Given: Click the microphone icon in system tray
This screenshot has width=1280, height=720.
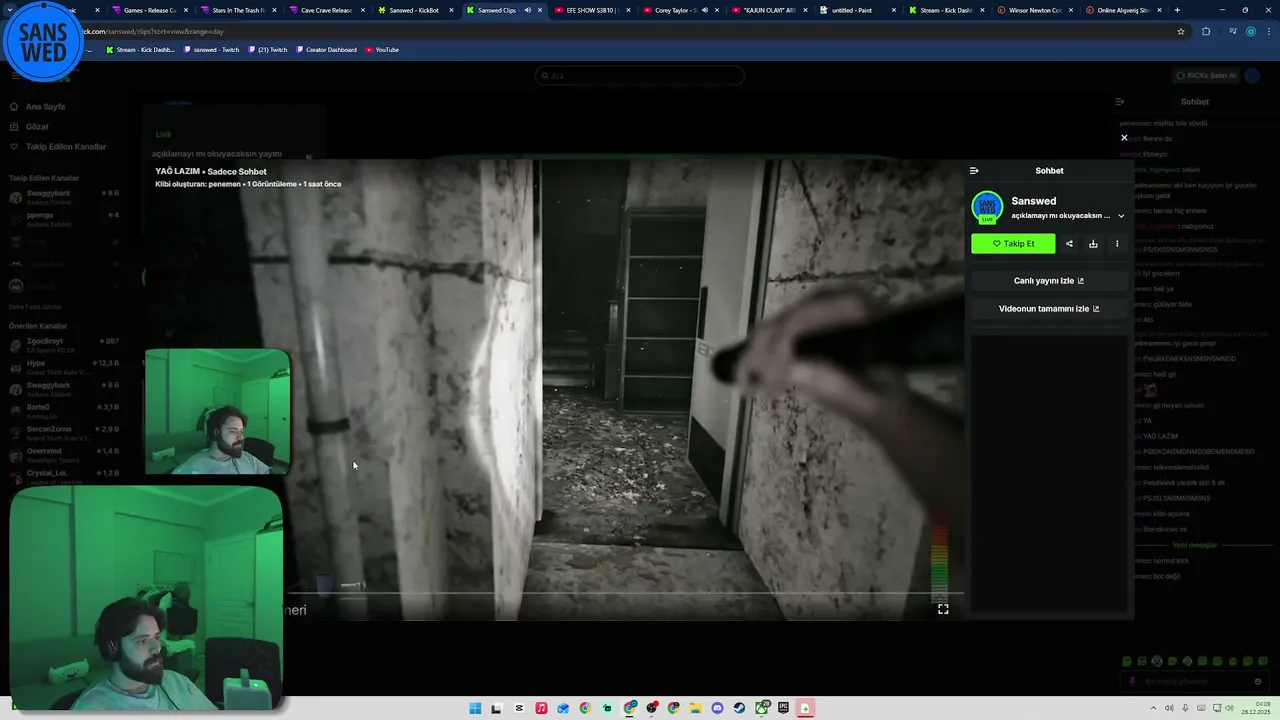Looking at the screenshot, I should click(x=1184, y=708).
